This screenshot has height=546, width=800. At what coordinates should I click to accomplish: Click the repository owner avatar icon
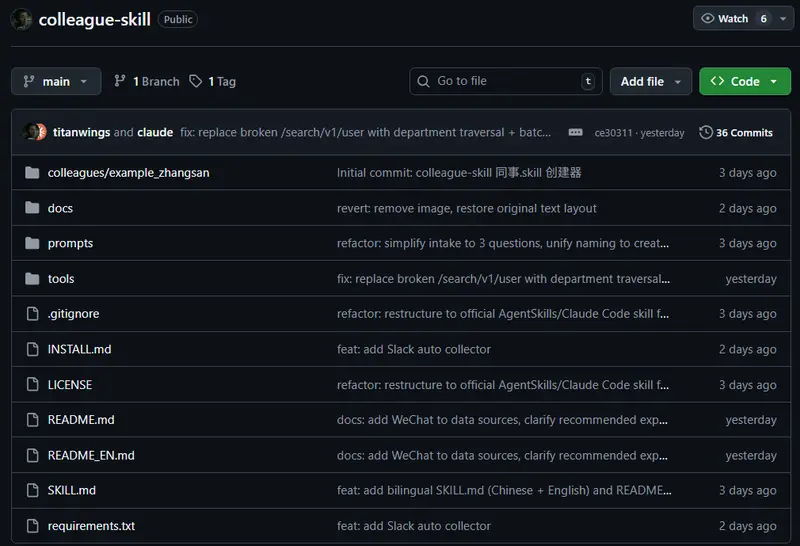point(22,19)
